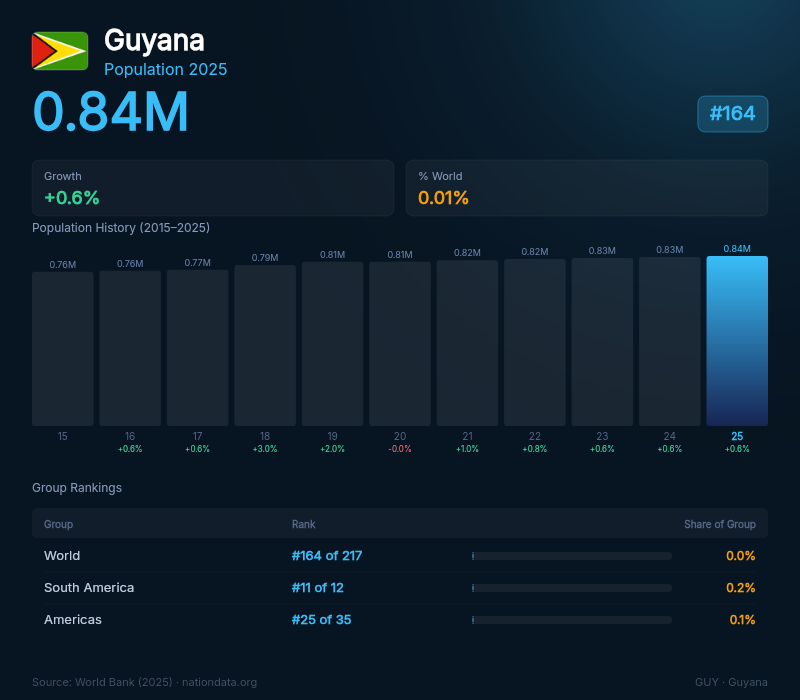Click the Guyana title heading
800x700 pixels.
click(154, 41)
